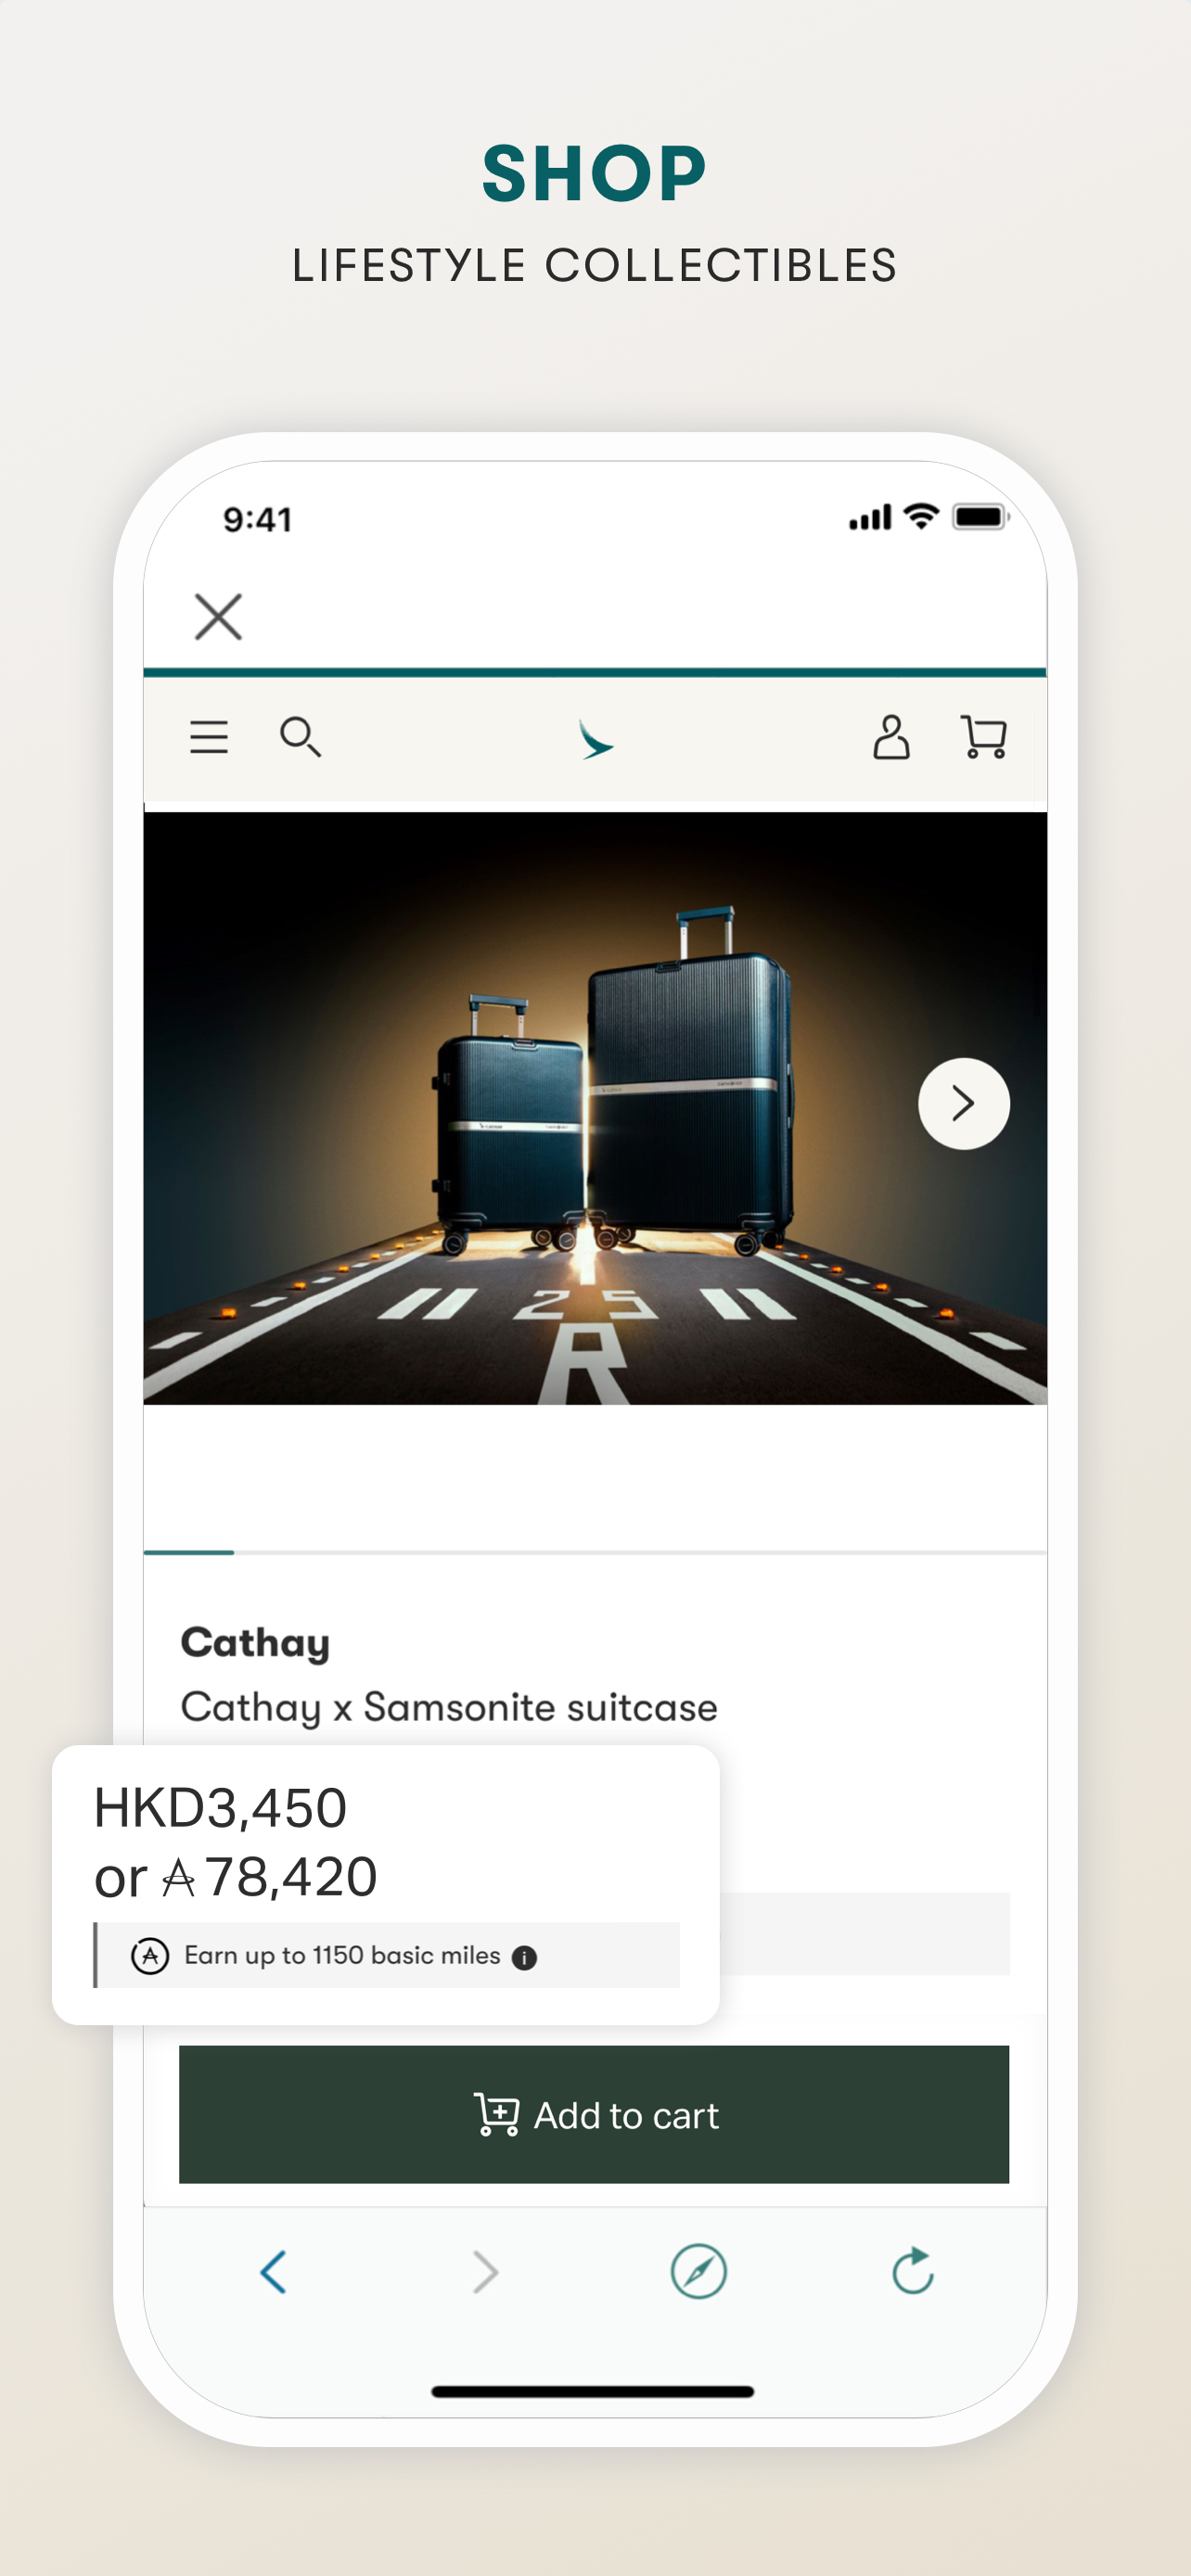Tap the cellular signal bars

(869, 517)
